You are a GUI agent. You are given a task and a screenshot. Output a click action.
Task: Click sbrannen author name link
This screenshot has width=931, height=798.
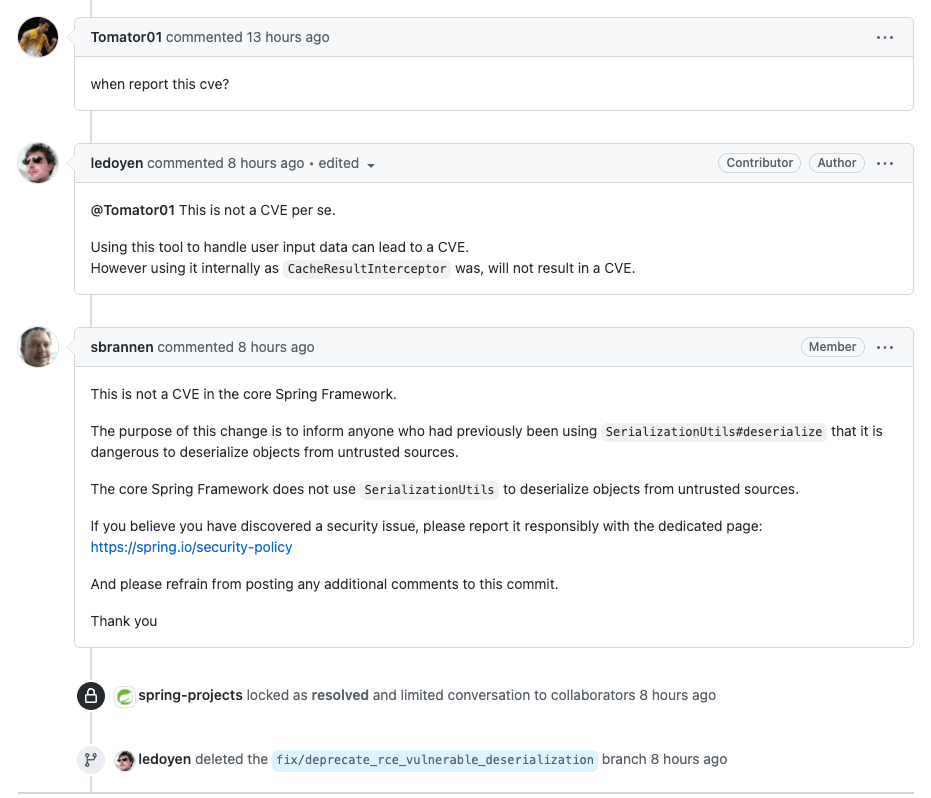click(122, 347)
